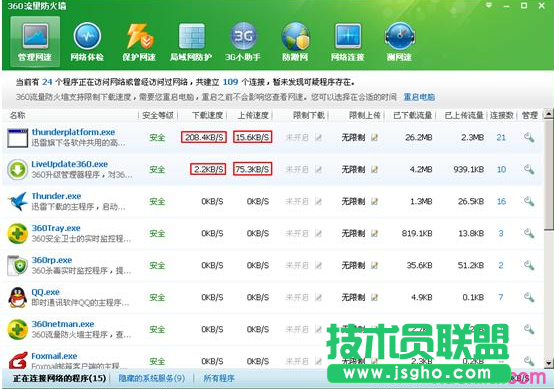The image size is (554, 389).
Task: Open the 管理网速 section
Action: pos(35,42)
